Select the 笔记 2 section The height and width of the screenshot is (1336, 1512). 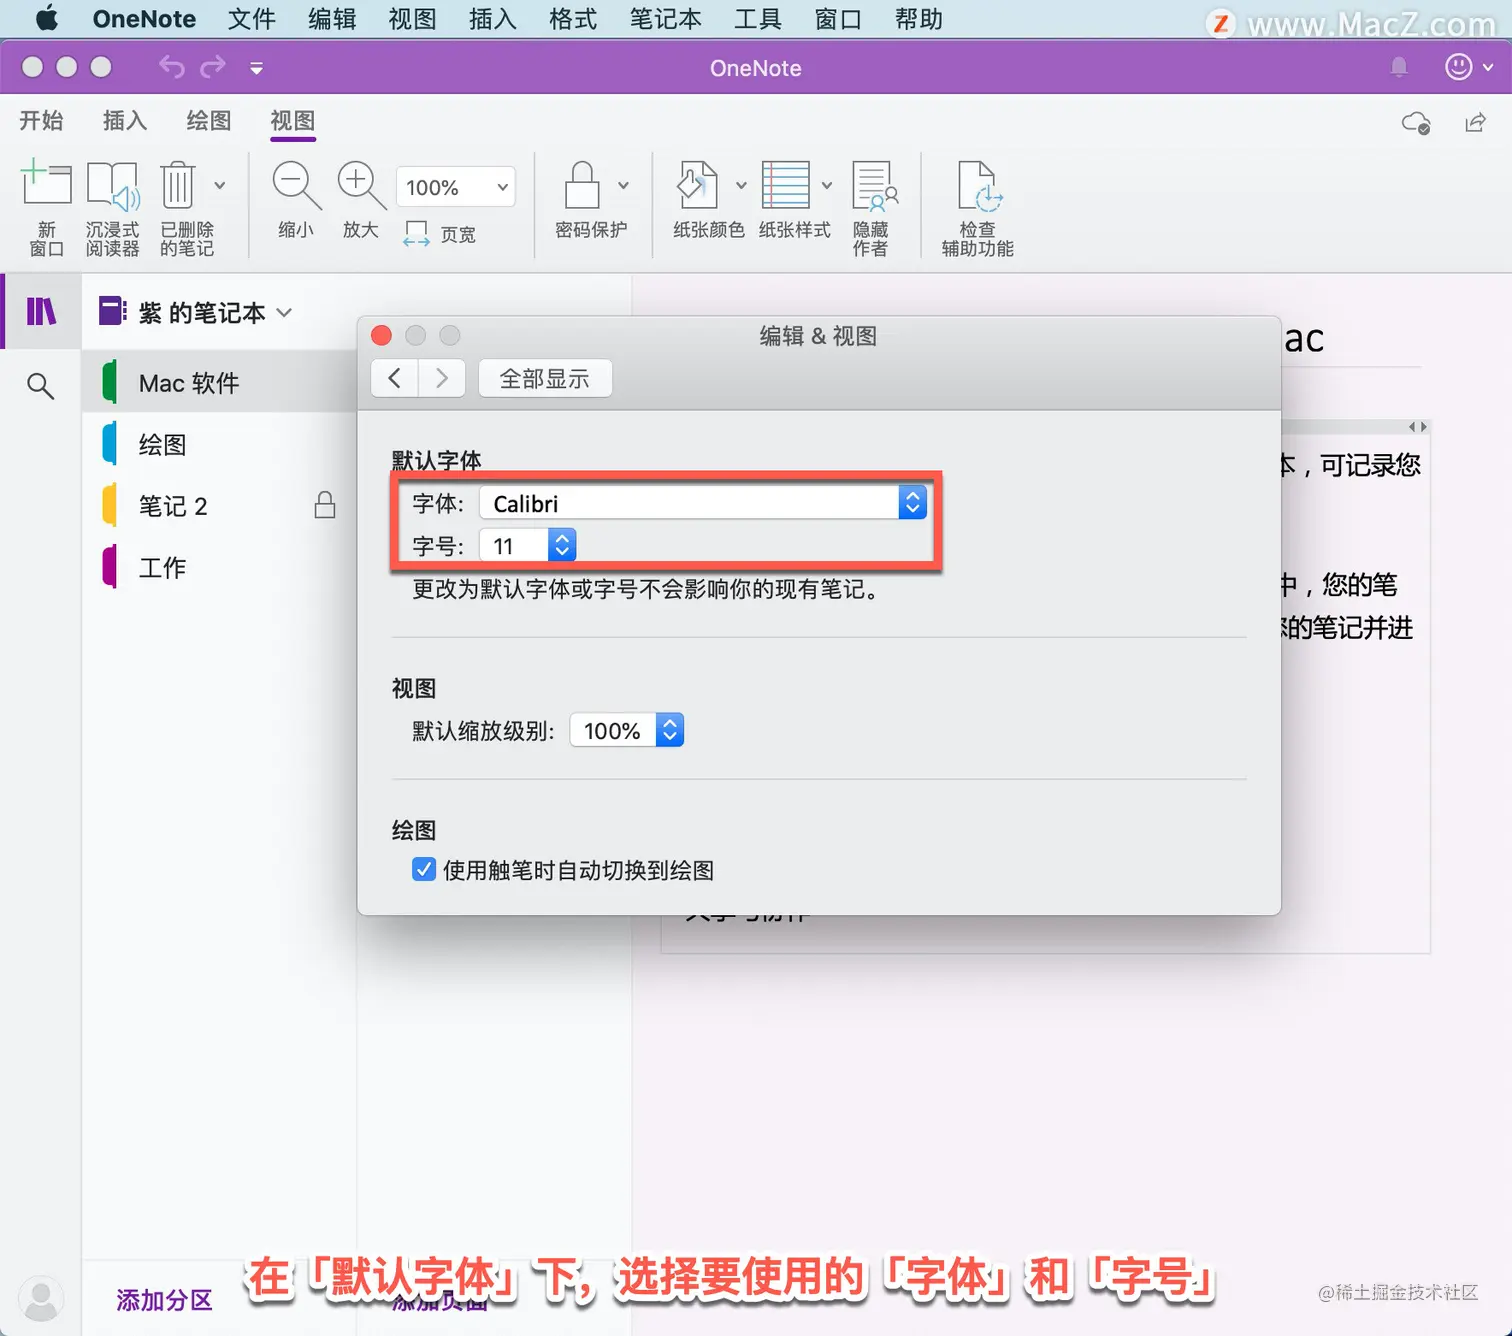pos(219,506)
